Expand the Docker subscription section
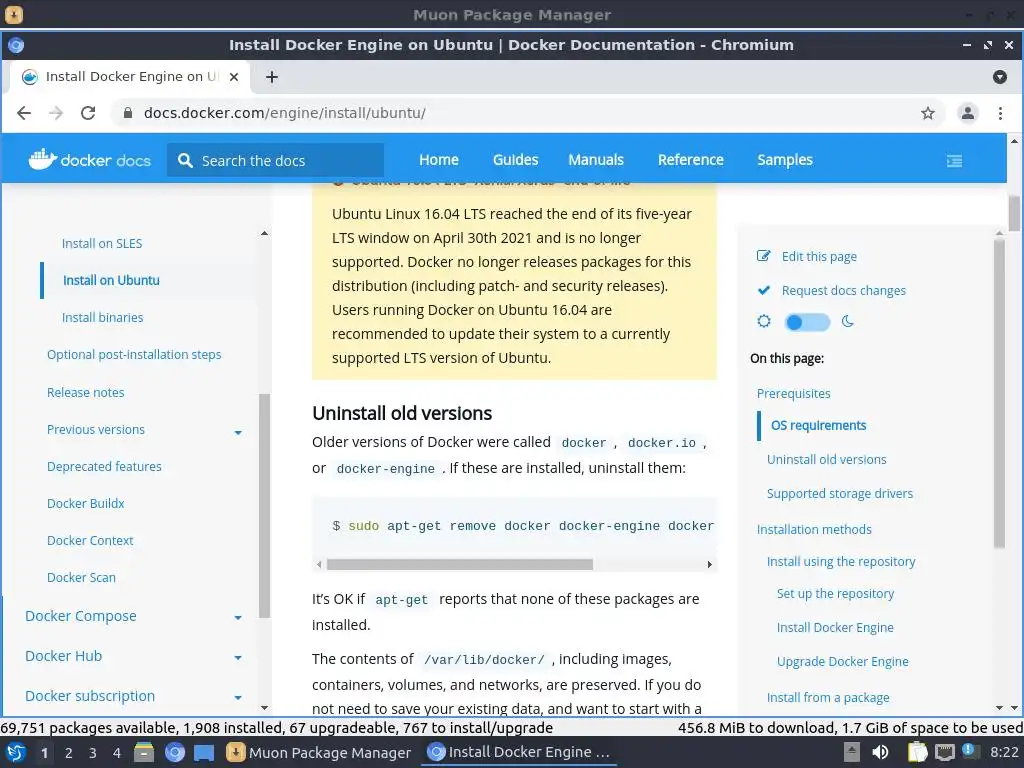Viewport: 1024px width, 768px height. pyautogui.click(x=238, y=698)
